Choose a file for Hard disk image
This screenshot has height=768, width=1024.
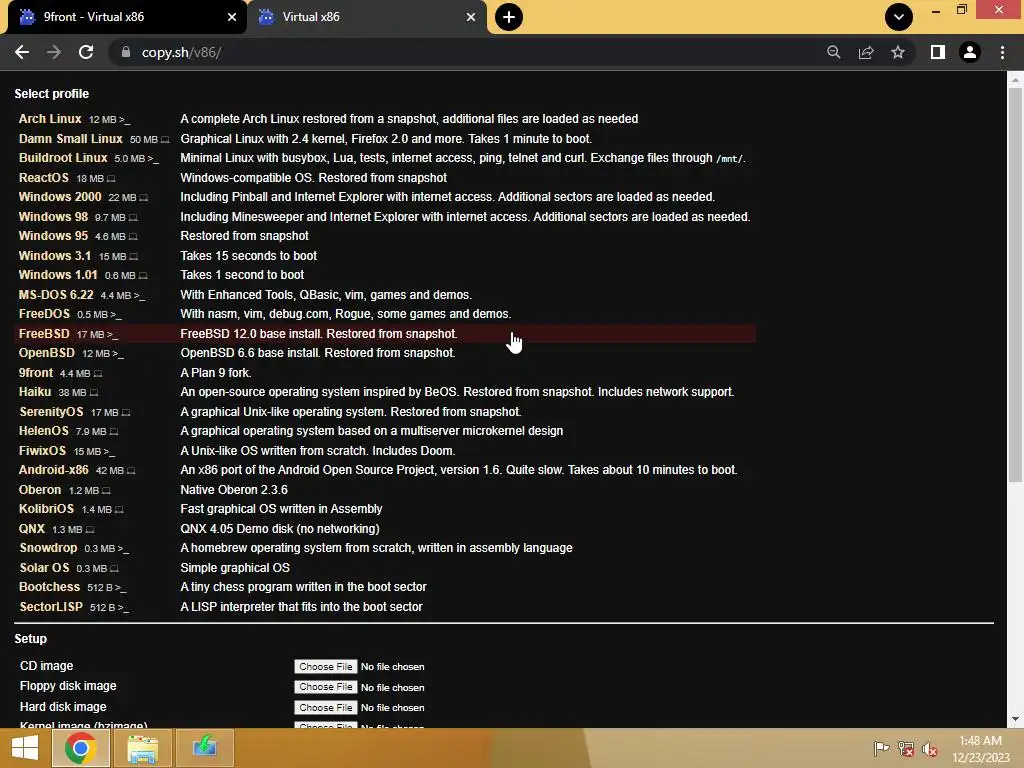[x=325, y=707]
